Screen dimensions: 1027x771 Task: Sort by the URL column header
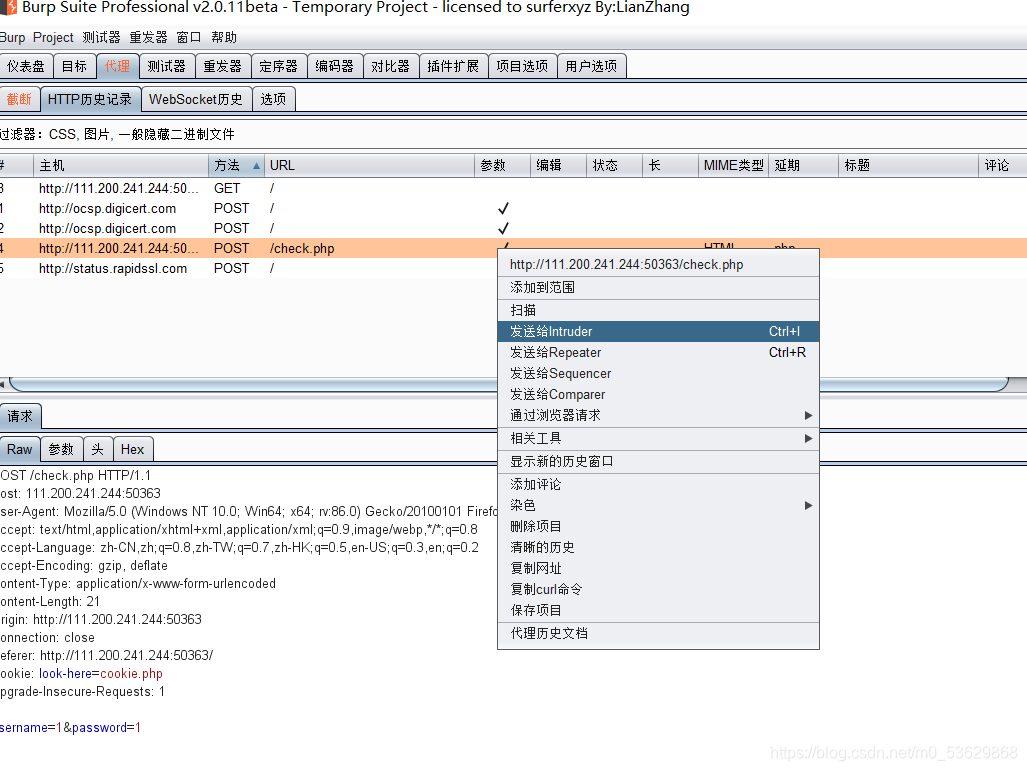pos(369,165)
